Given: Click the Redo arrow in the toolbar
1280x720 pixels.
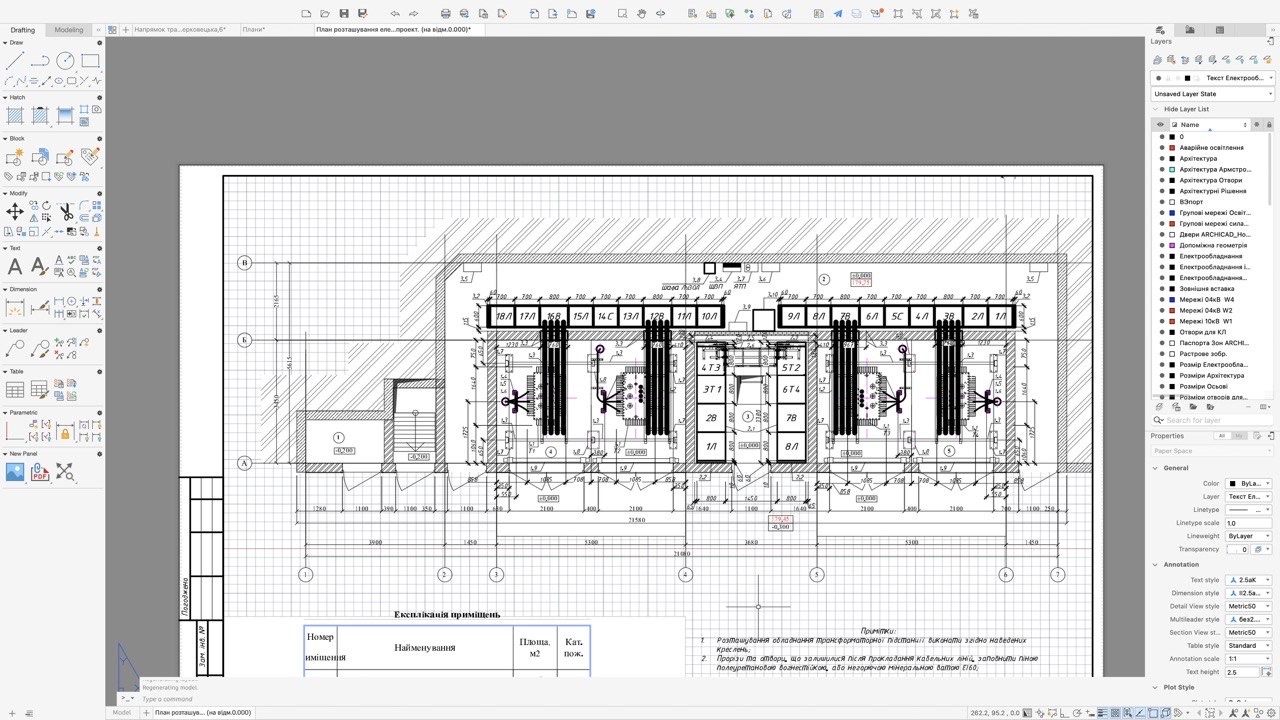Looking at the screenshot, I should click(x=413, y=13).
